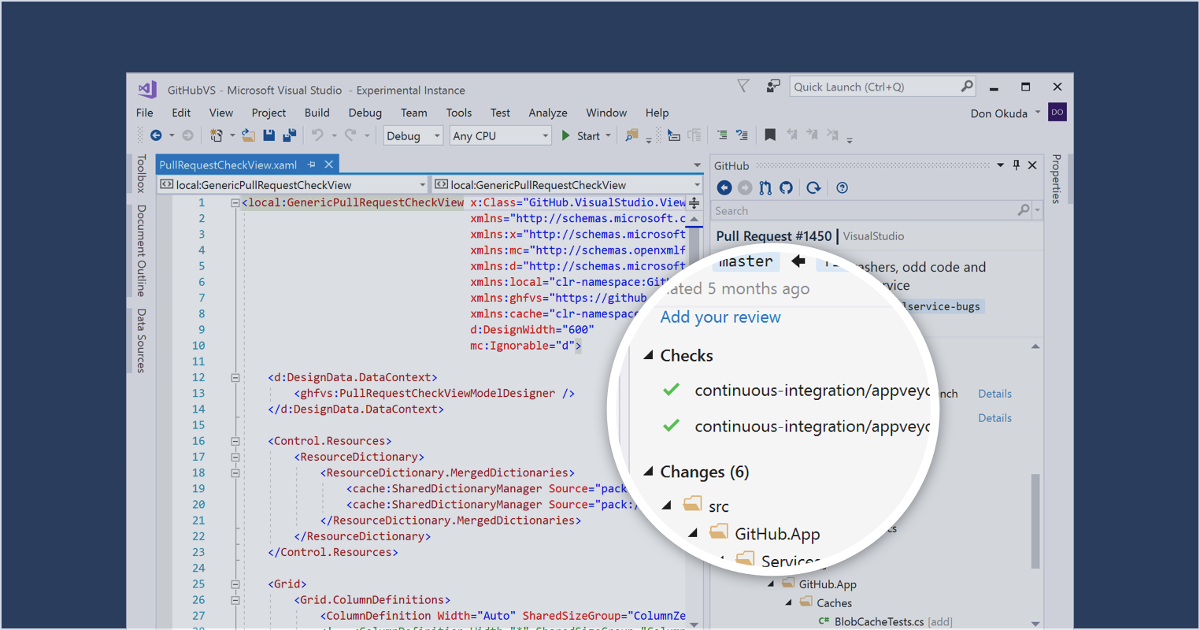1200x630 pixels.
Task: Toggle pin on PullRequestCheckView.xaml tab
Action: click(x=312, y=165)
